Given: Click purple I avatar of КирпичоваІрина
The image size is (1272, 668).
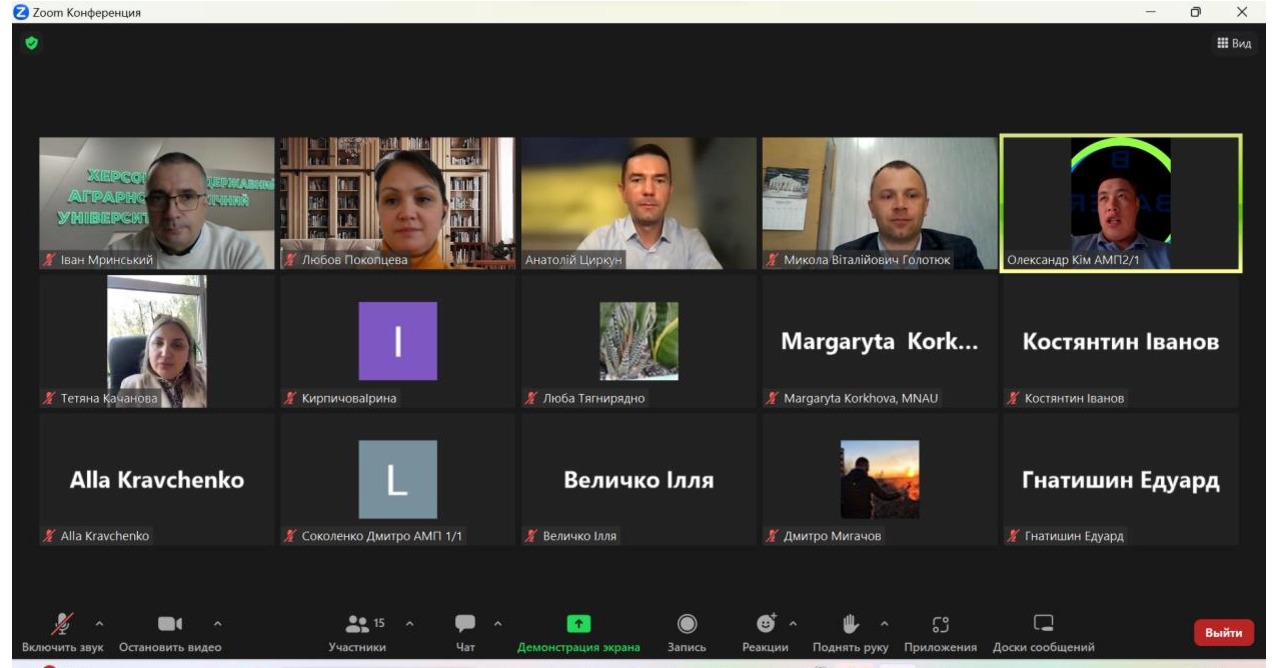Looking at the screenshot, I should tap(398, 341).
